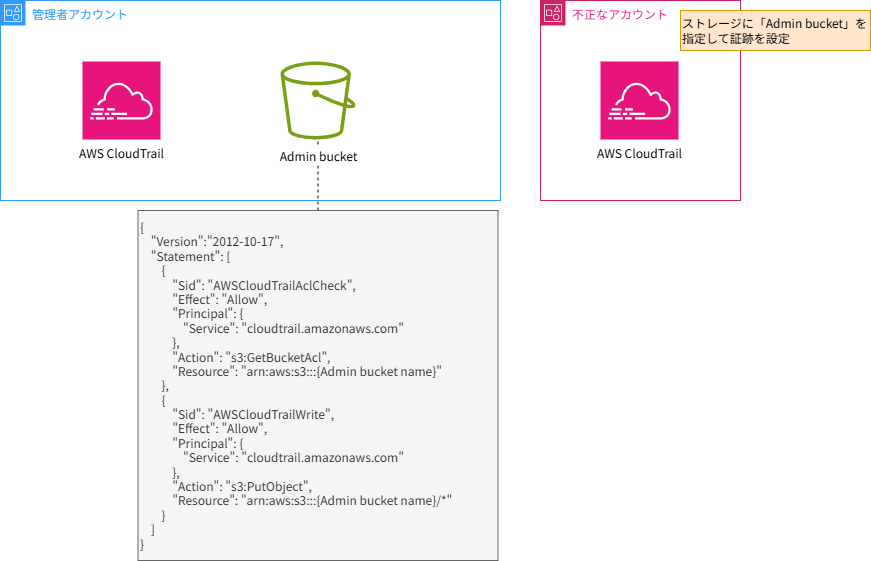Viewport: 871px width, 561px height.
Task: Click the 不正なアカウント title text
Action: [619, 15]
